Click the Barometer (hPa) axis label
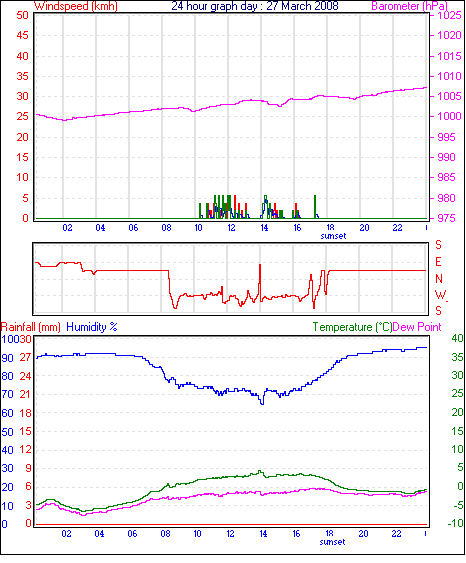Image resolution: width=466 pixels, height=563 pixels. coord(409,6)
